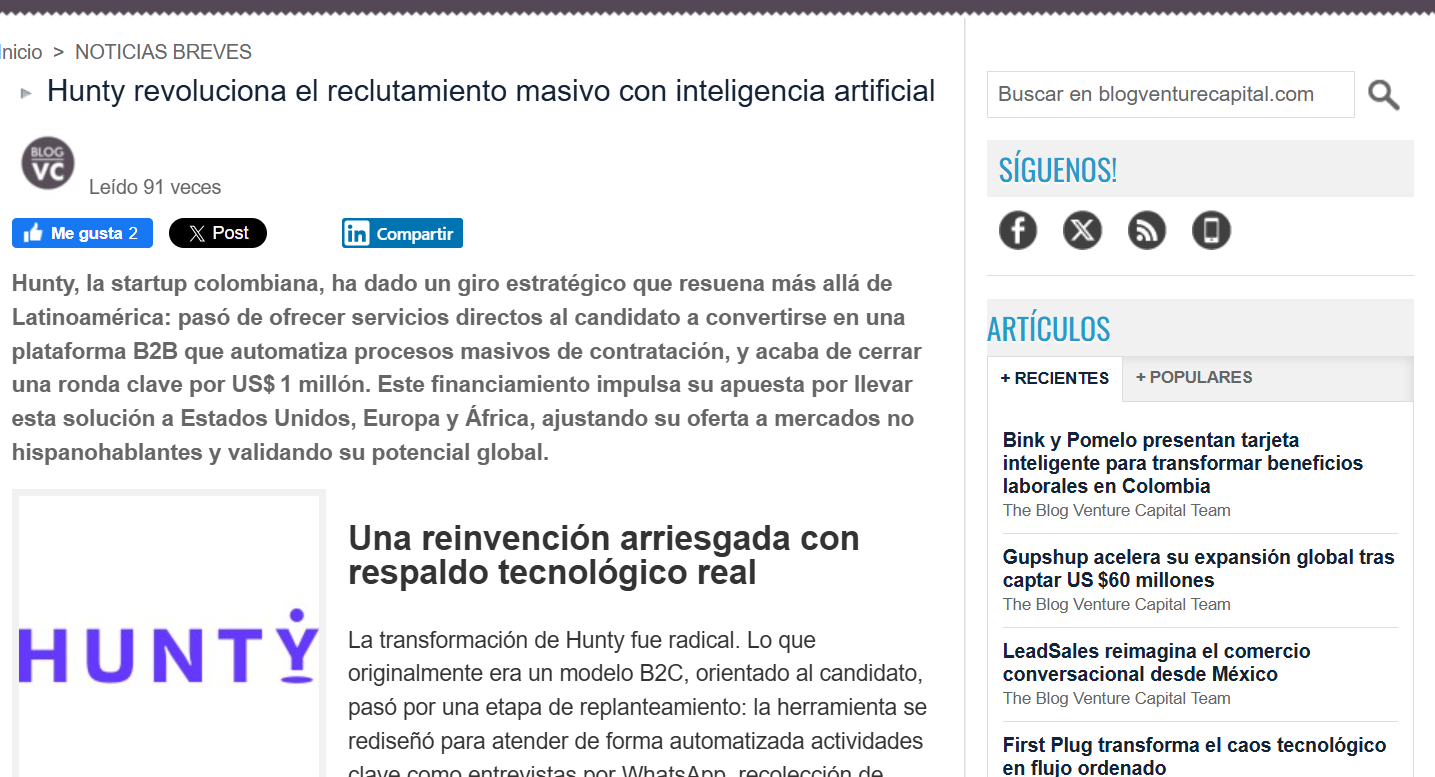Open NOTICIAS BREVES breadcrumb link

point(163,52)
